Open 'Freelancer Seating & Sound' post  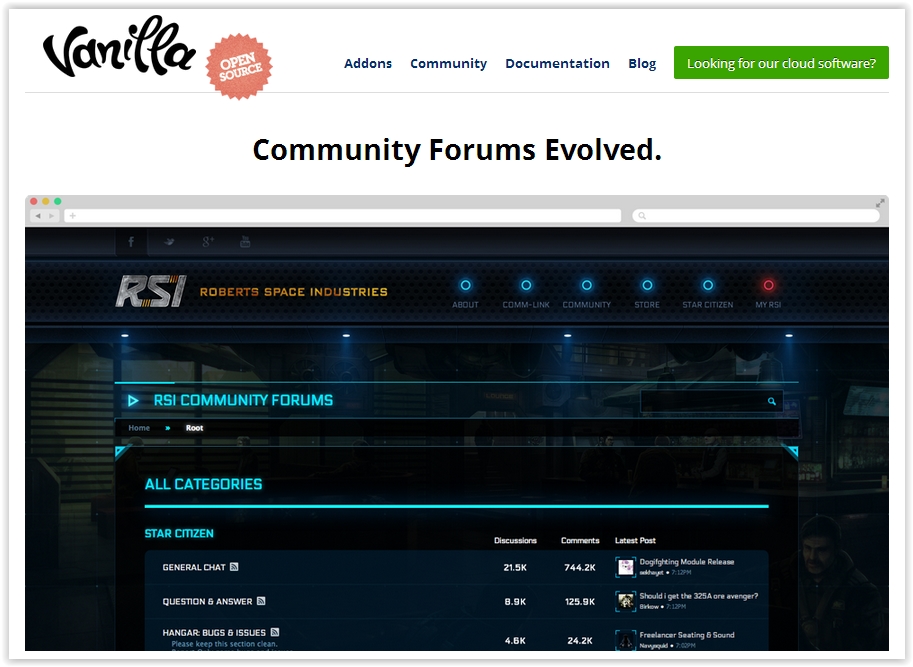pyautogui.click(x=686, y=635)
